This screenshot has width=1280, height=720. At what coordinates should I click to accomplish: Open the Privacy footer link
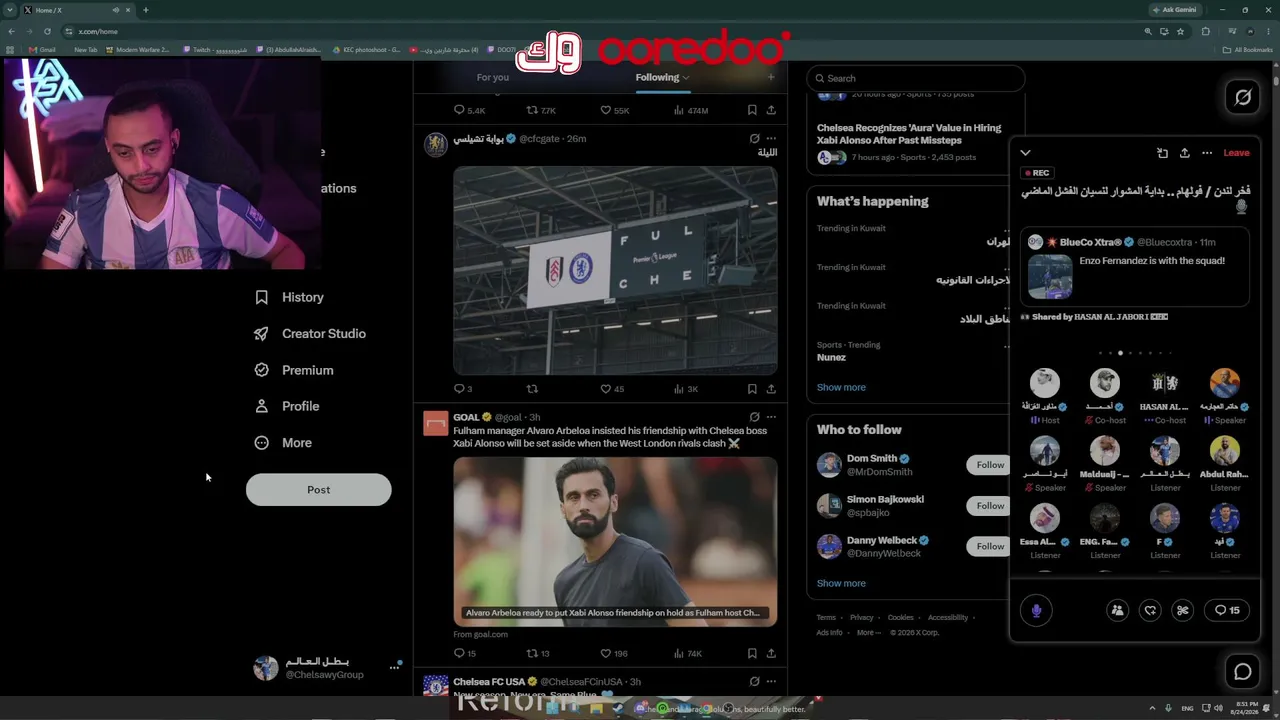(861, 618)
